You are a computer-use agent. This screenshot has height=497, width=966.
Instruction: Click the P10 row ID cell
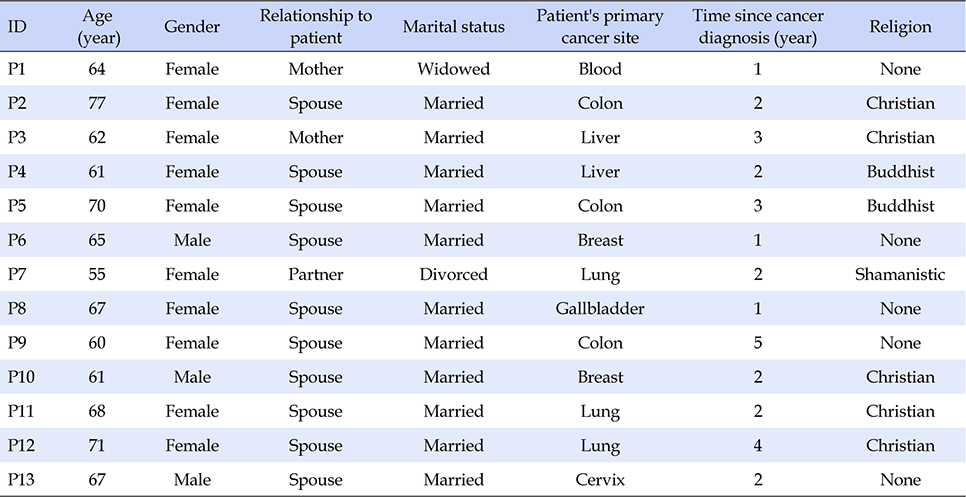tap(19, 377)
